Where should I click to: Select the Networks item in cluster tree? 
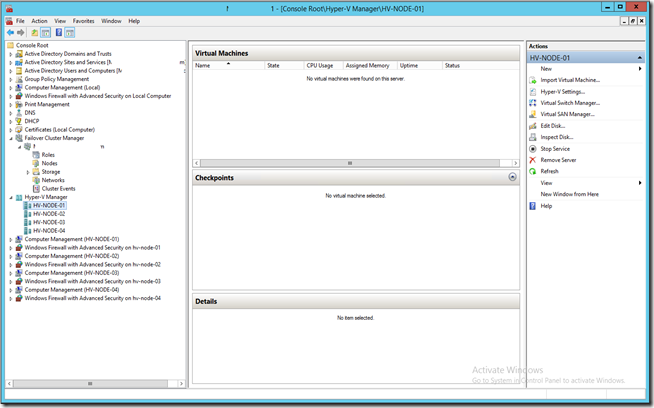(53, 180)
